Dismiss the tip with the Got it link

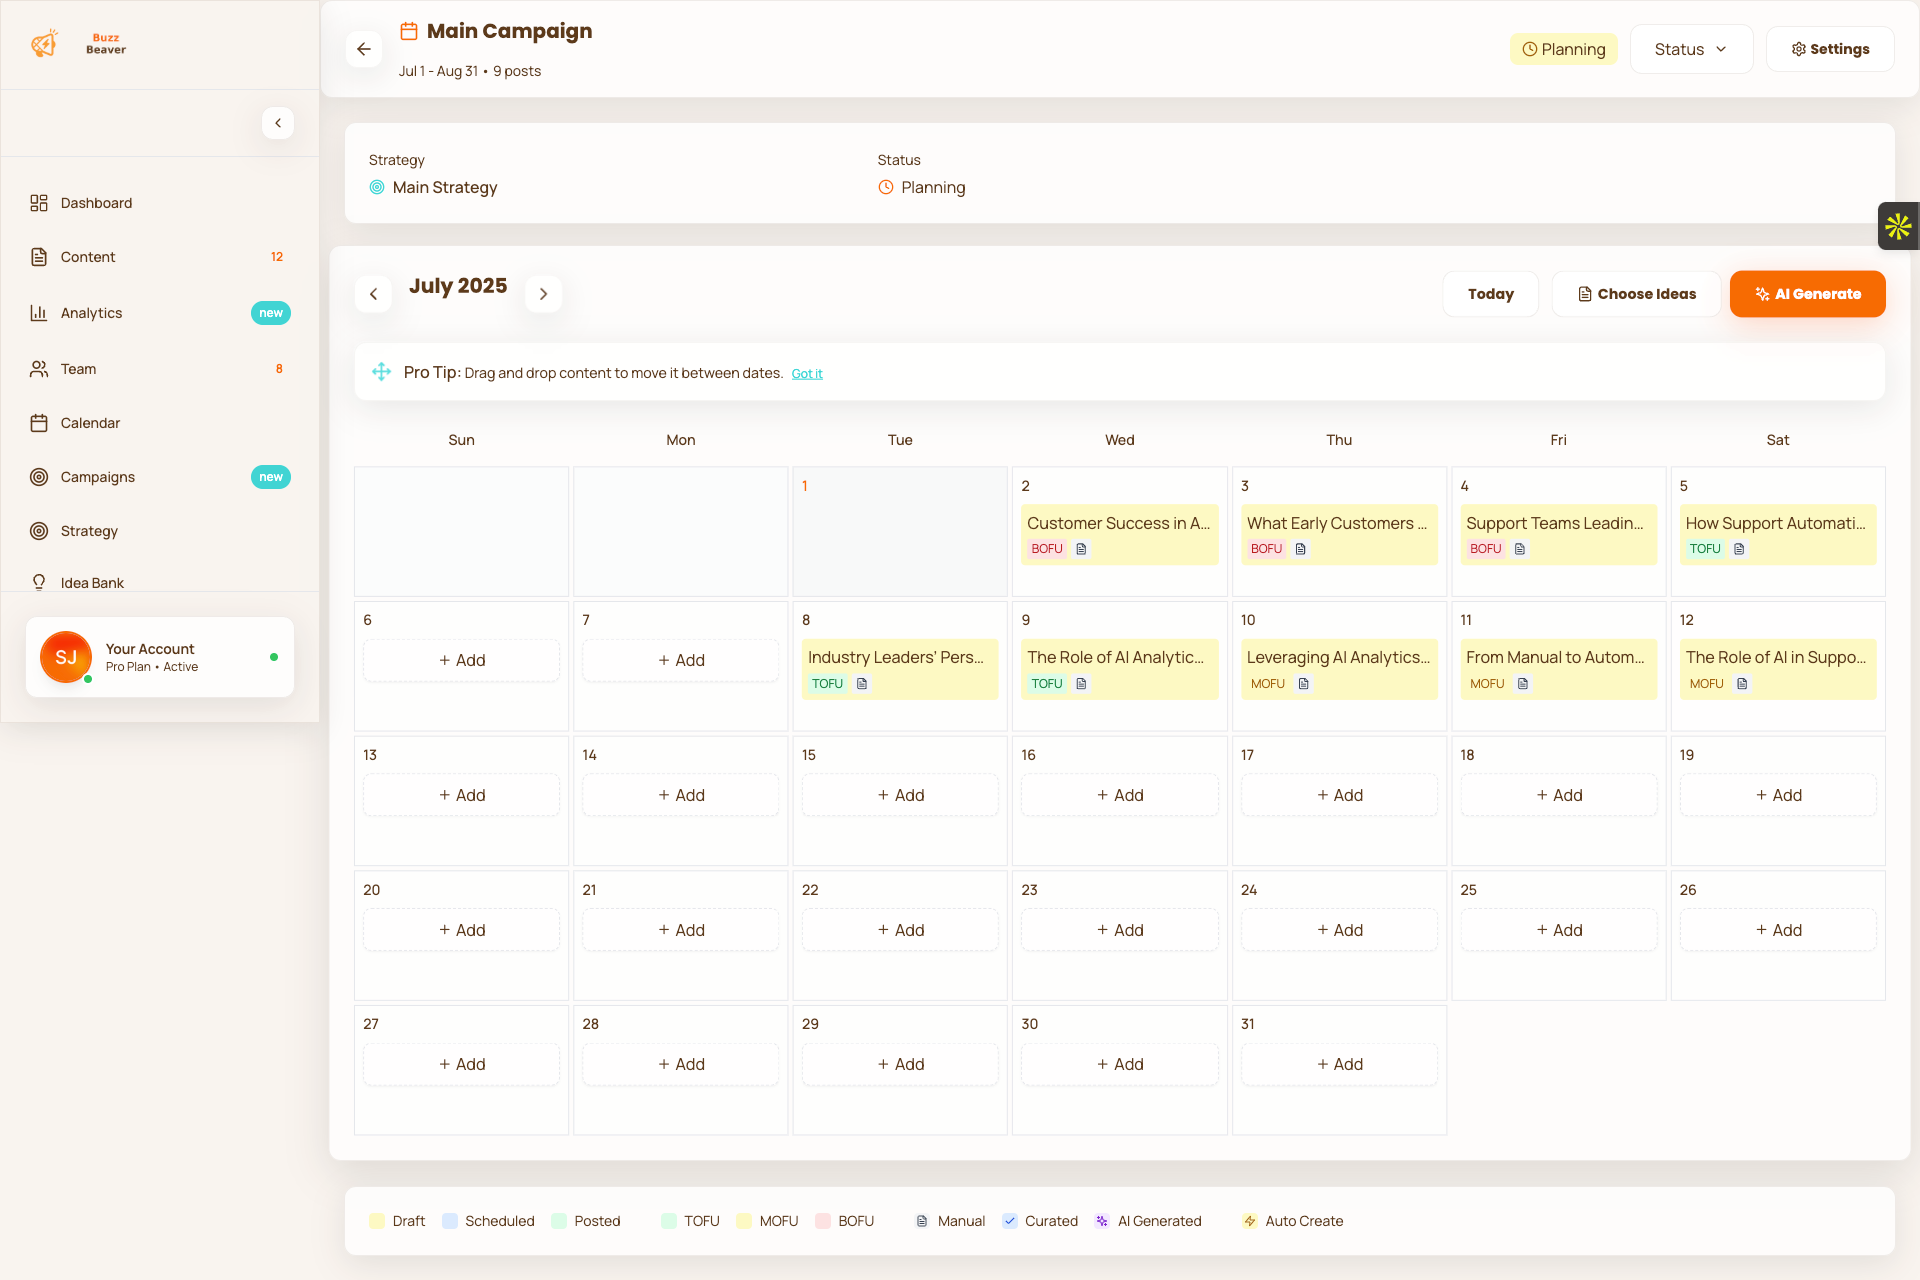806,374
